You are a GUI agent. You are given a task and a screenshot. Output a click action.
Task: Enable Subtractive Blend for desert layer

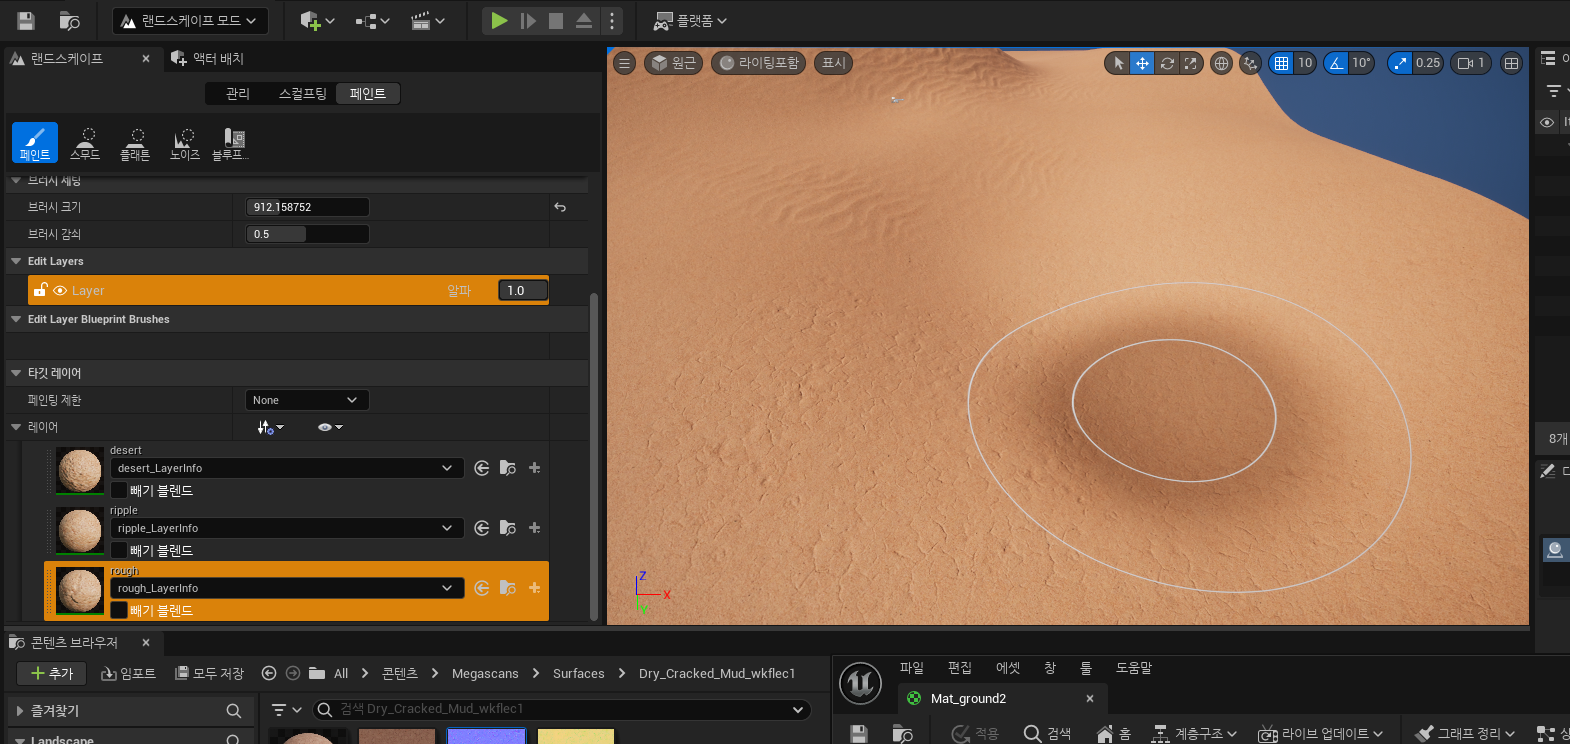[x=119, y=490]
